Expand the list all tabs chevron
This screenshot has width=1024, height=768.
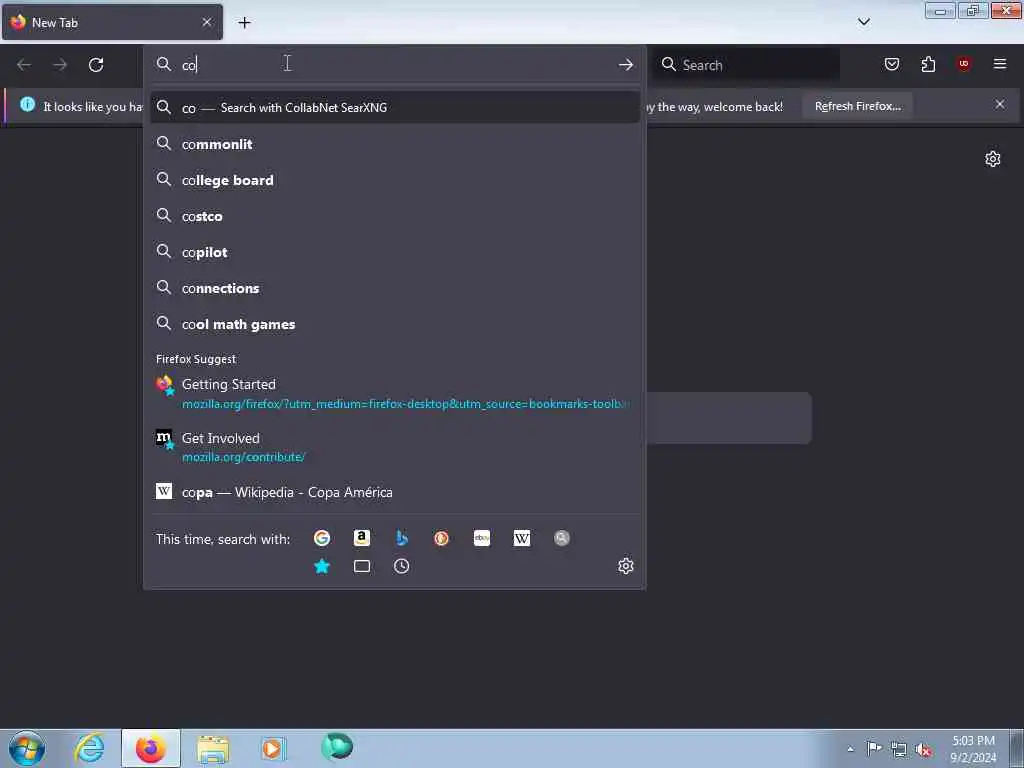(x=863, y=22)
